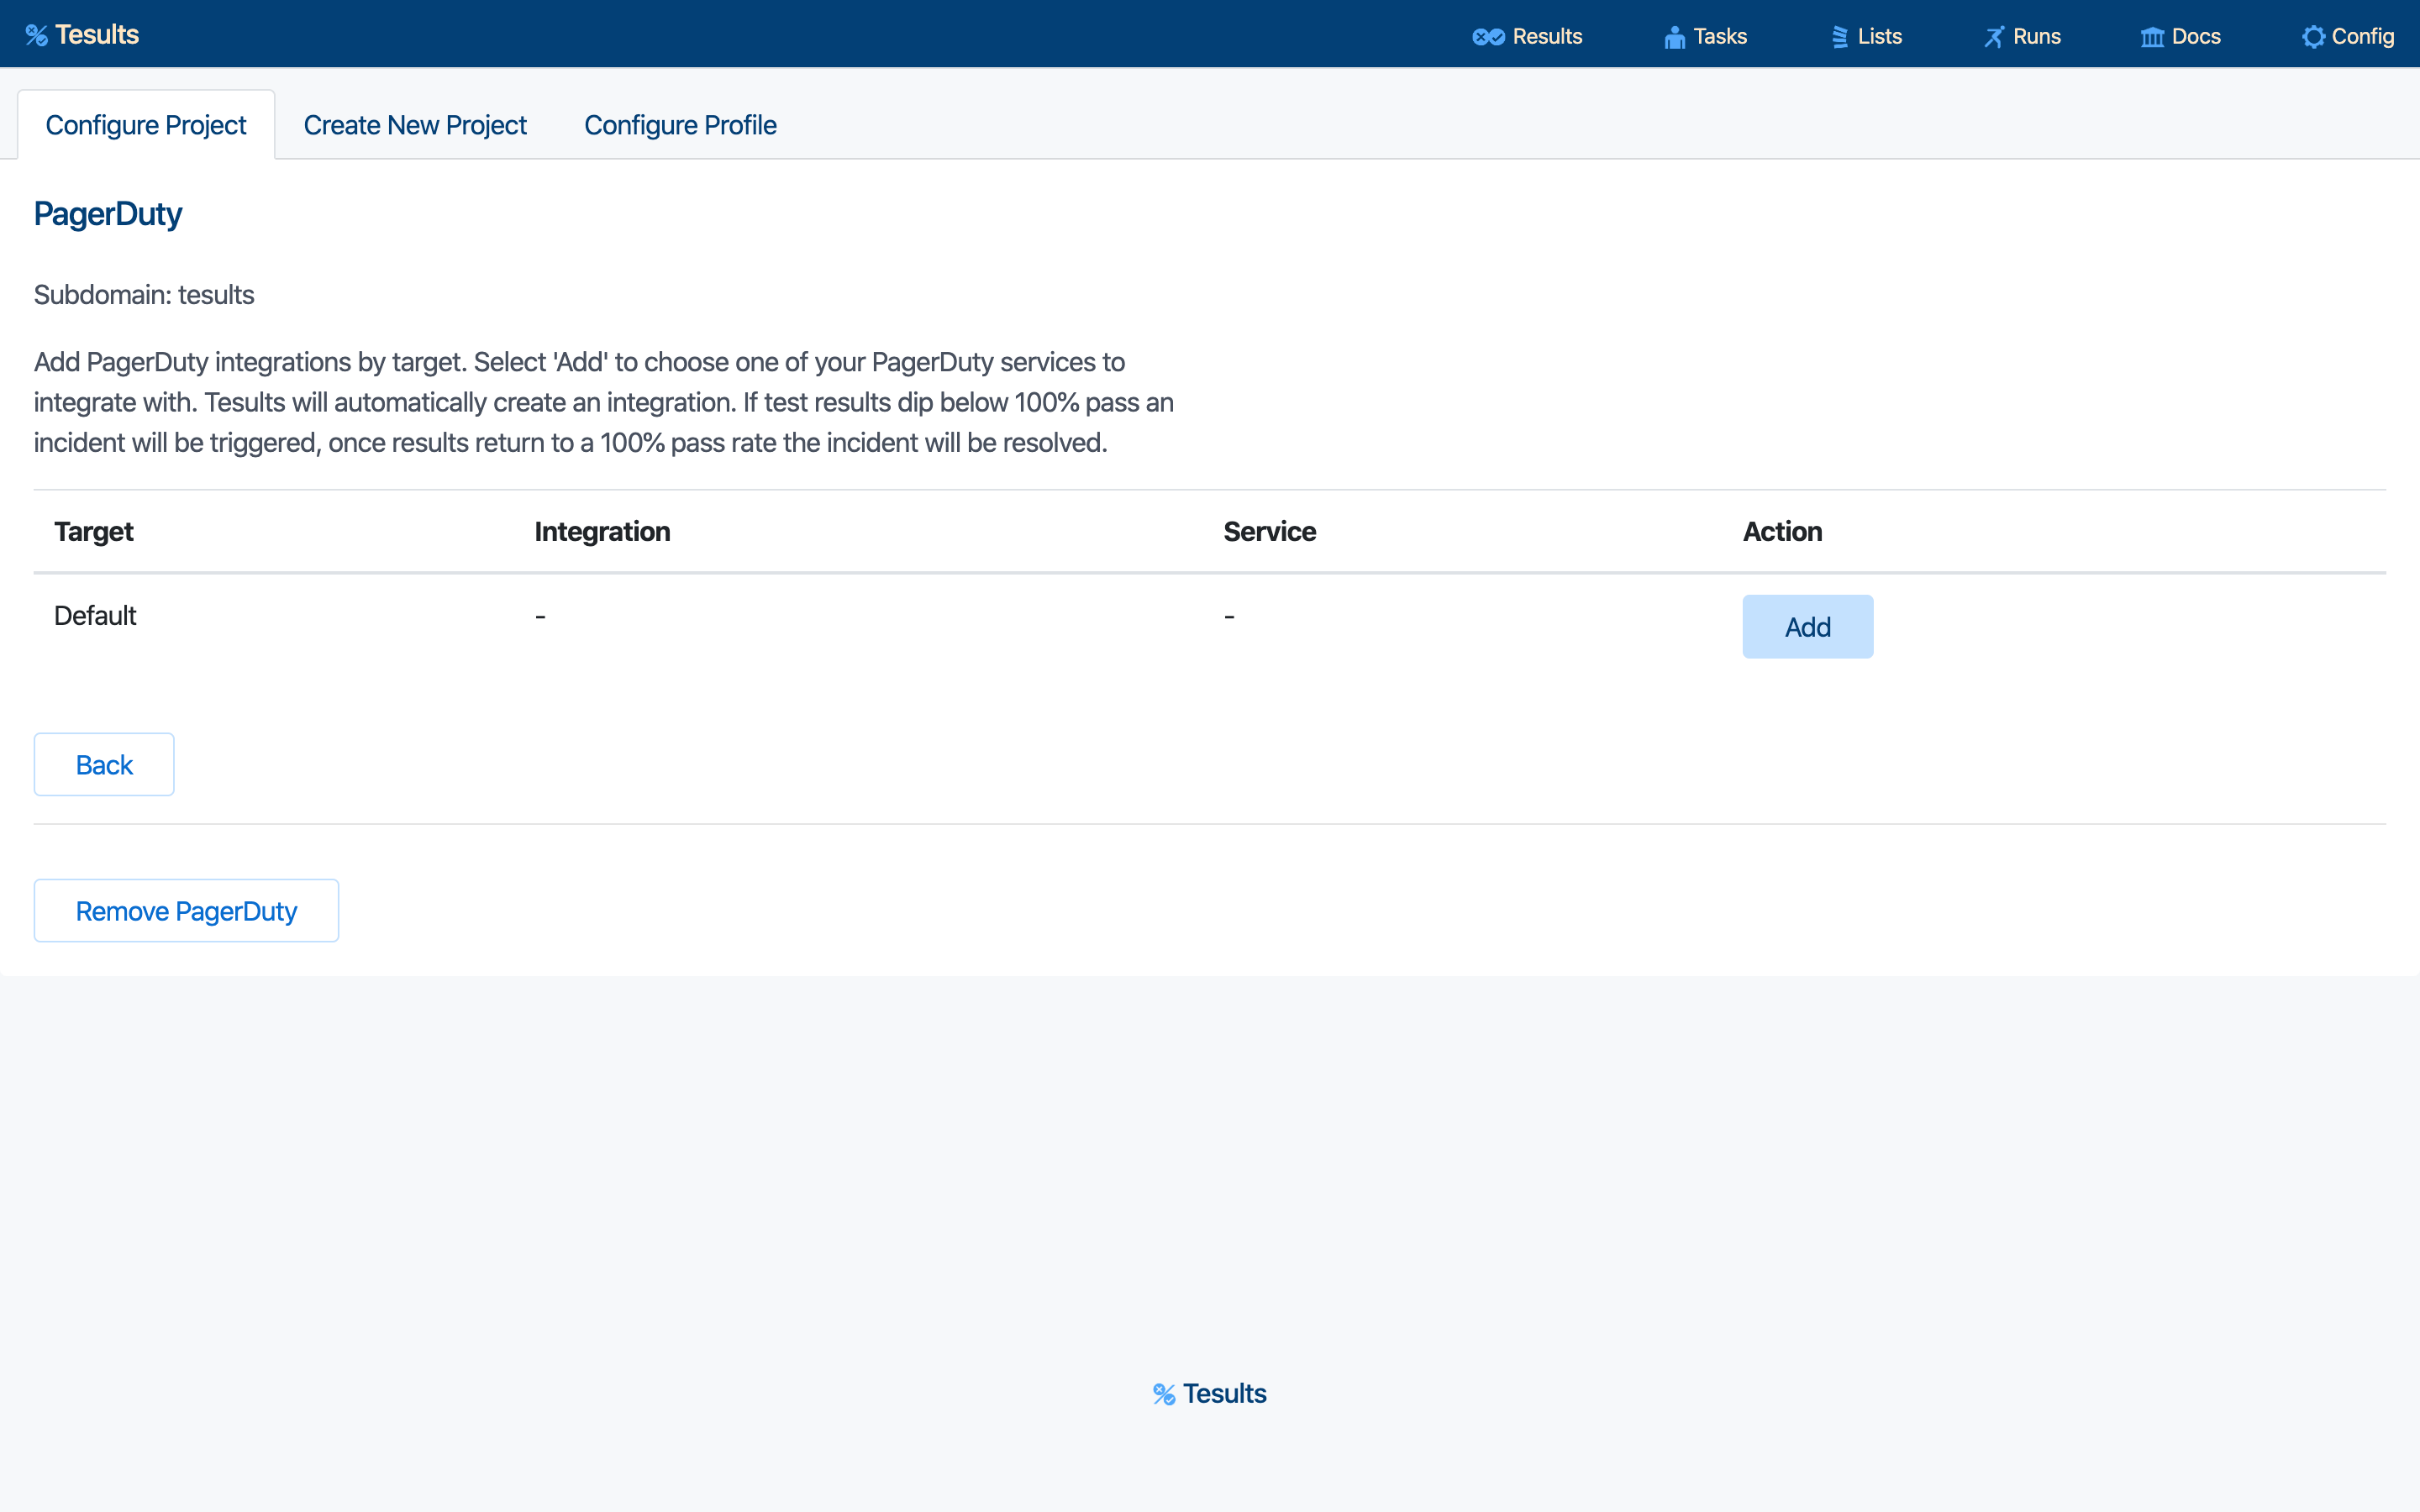
Task: Click the Integration column header
Action: pyautogui.click(x=602, y=532)
